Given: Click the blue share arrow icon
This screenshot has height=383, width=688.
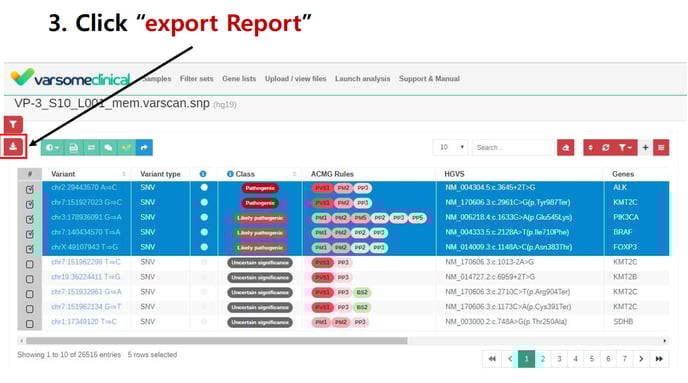Looking at the screenshot, I should 144,147.
